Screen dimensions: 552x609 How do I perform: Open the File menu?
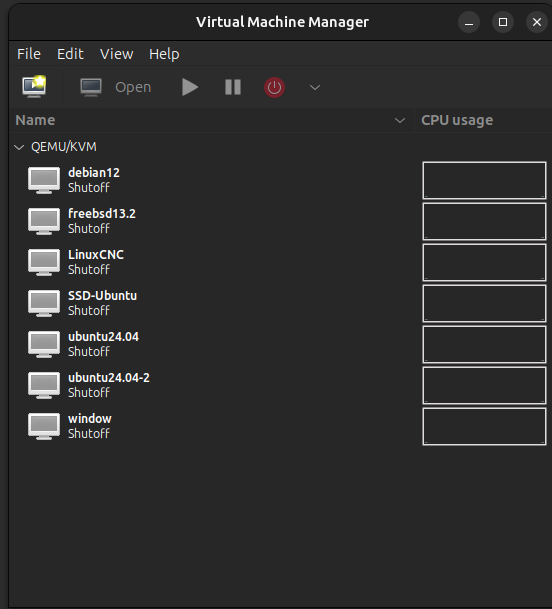[x=29, y=54]
